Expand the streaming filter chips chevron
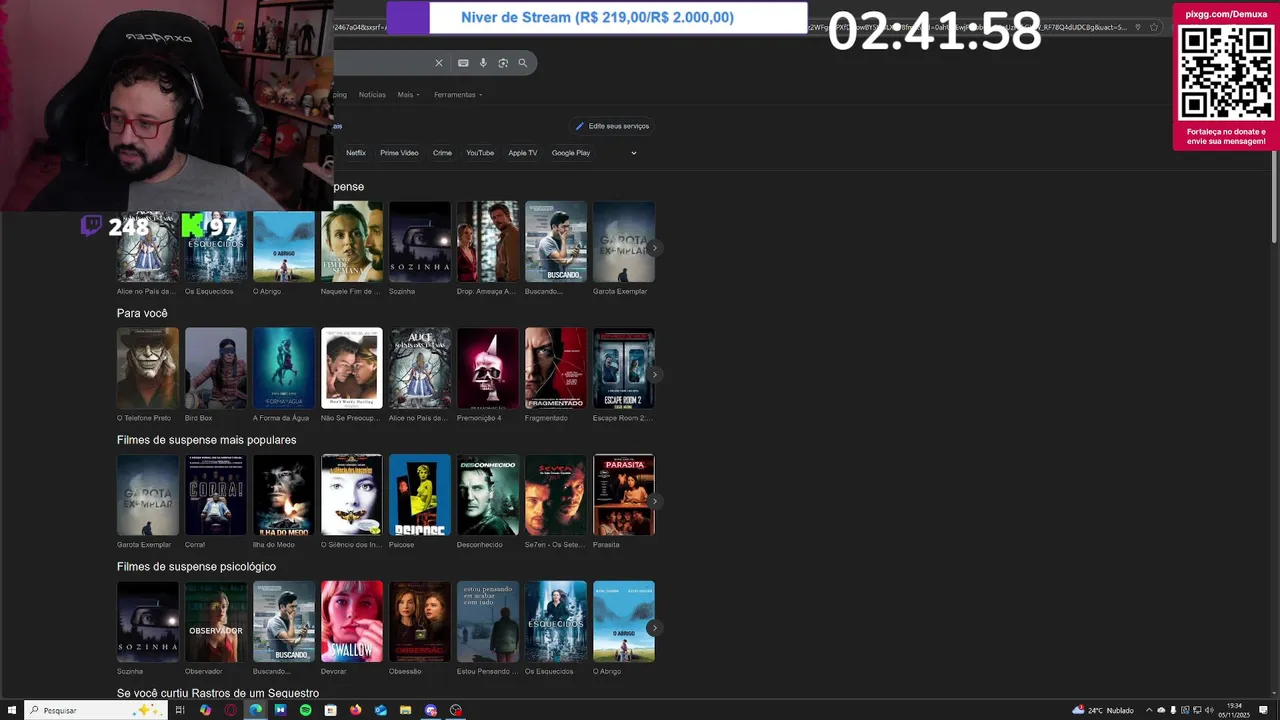This screenshot has width=1280, height=720. (634, 153)
